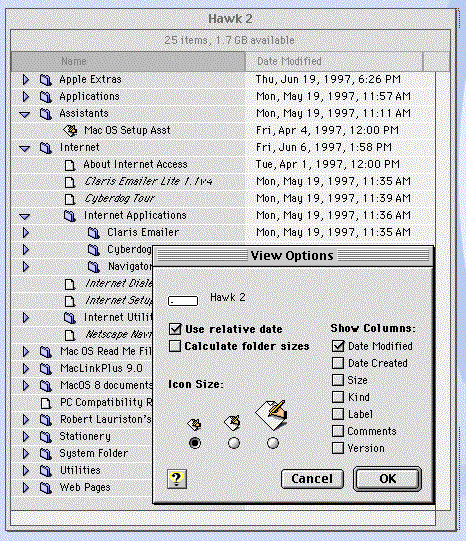The height and width of the screenshot is (541, 466).
Task: Click the Internet Applications folder icon
Action: point(70,216)
